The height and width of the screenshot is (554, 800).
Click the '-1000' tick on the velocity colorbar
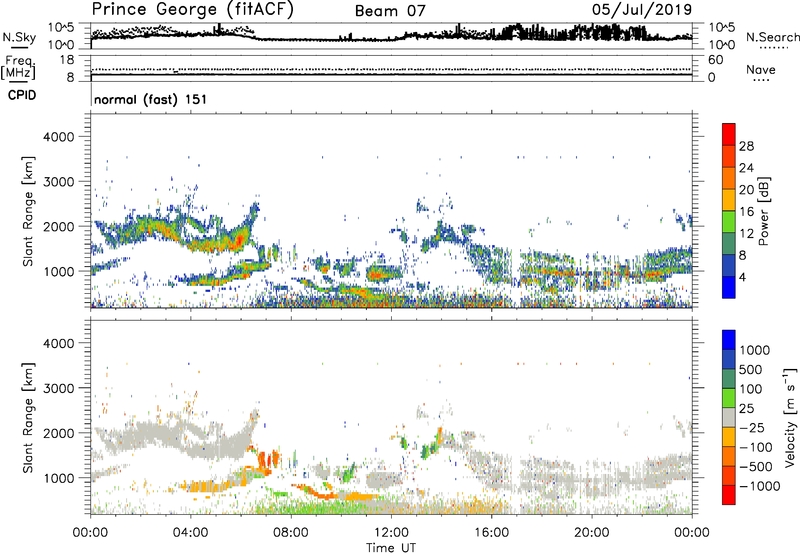point(759,486)
